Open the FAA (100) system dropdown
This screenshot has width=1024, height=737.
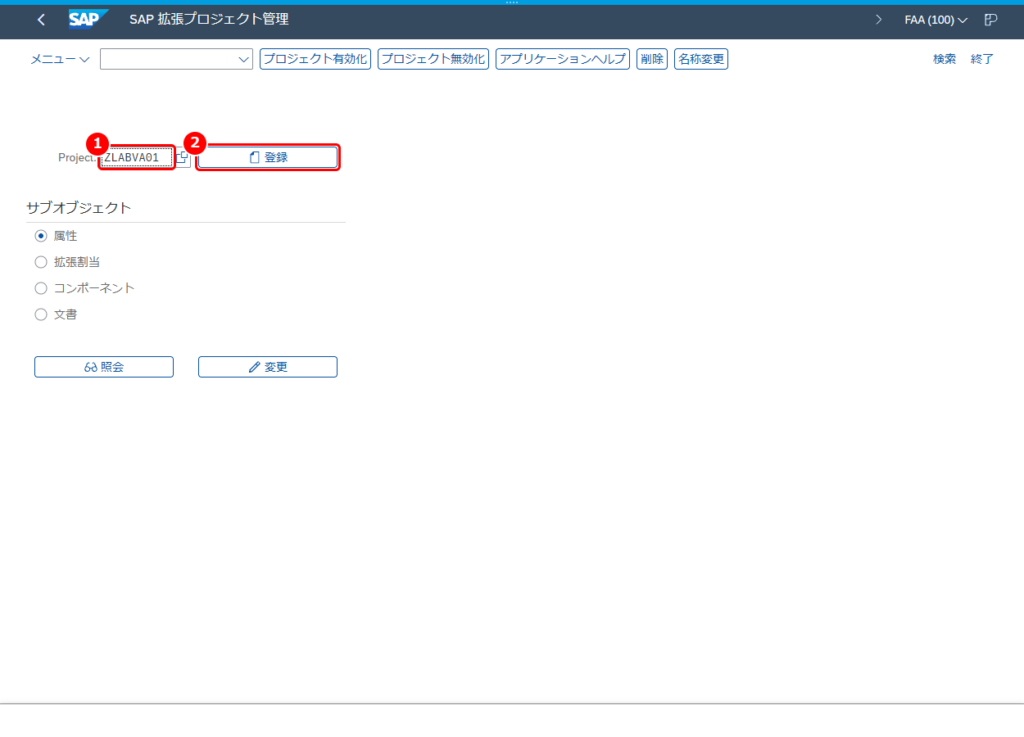(935, 20)
